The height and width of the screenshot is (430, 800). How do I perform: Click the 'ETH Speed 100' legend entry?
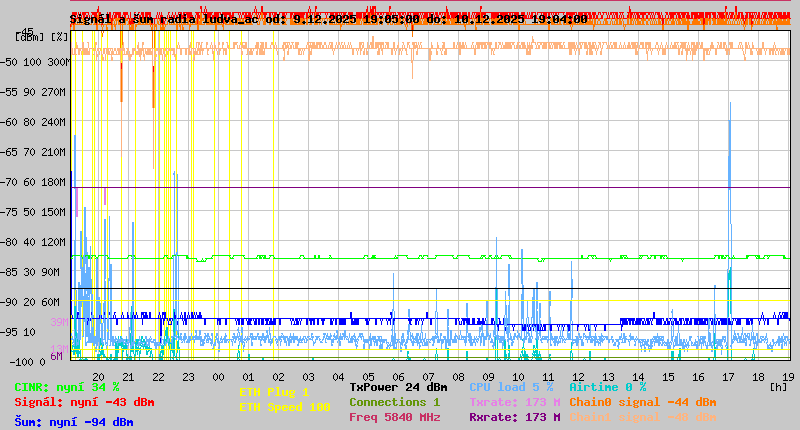285,407
